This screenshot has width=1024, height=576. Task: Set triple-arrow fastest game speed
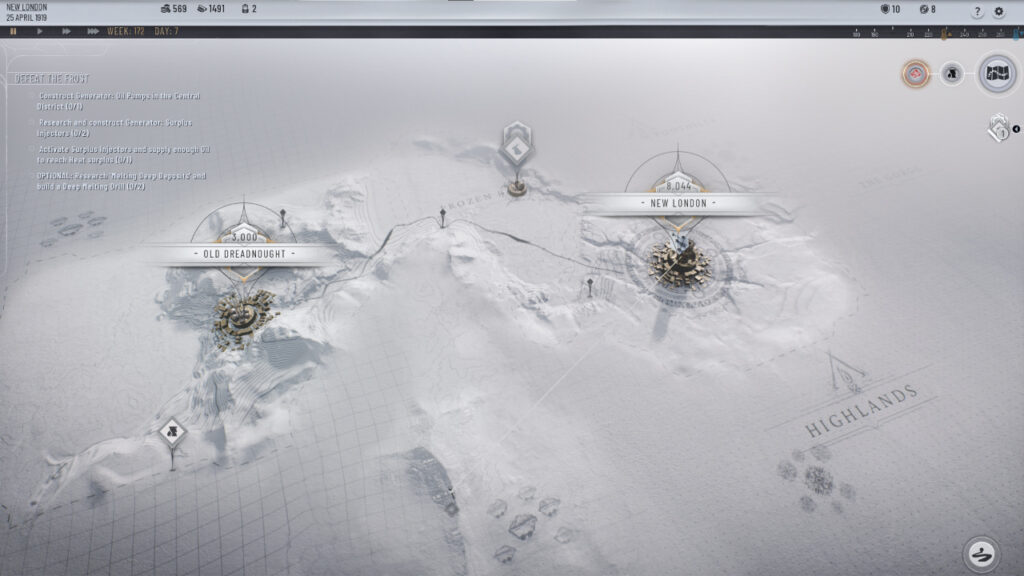click(x=93, y=31)
